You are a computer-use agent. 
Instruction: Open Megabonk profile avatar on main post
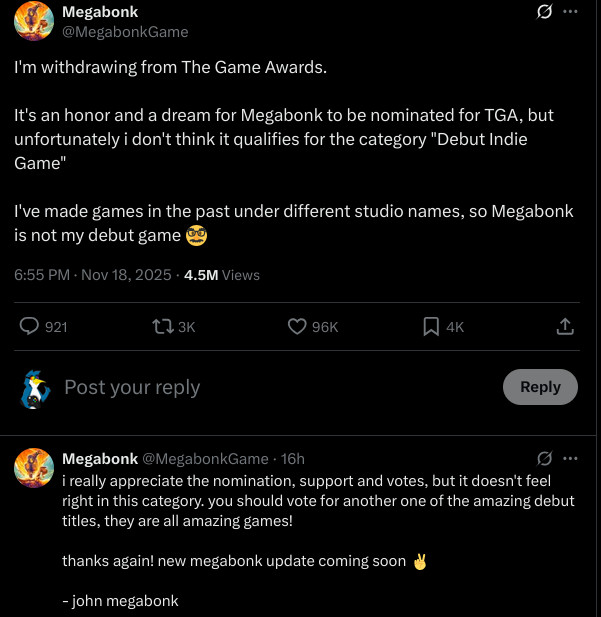[x=34, y=21]
